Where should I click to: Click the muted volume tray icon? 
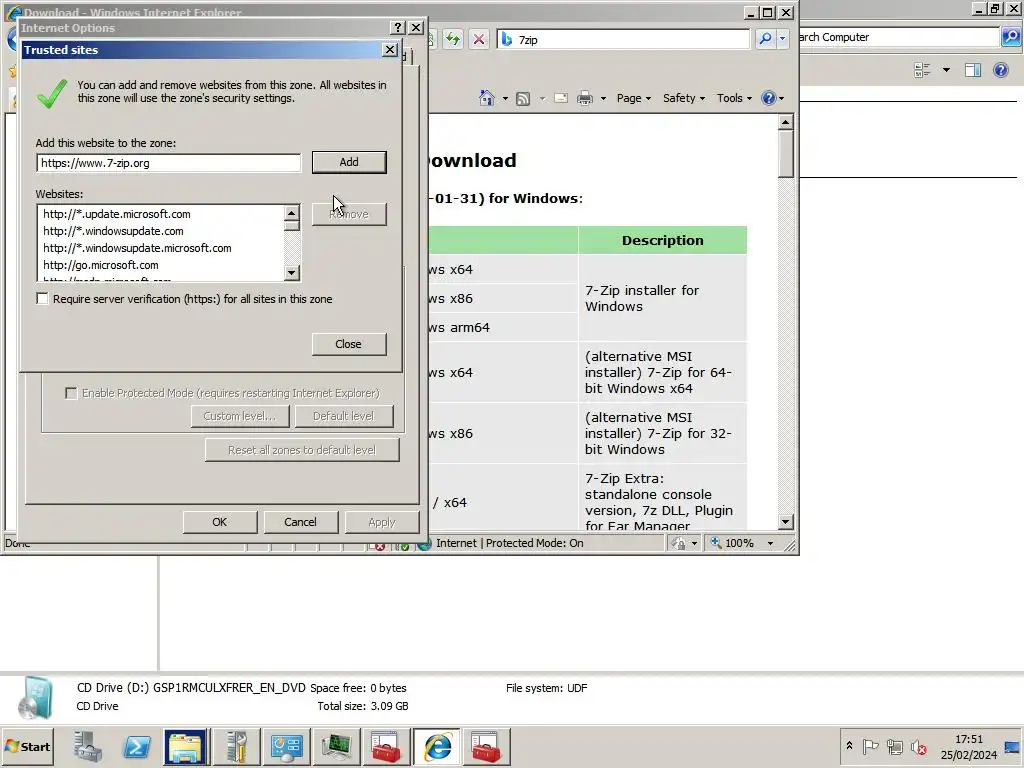pyautogui.click(x=919, y=746)
